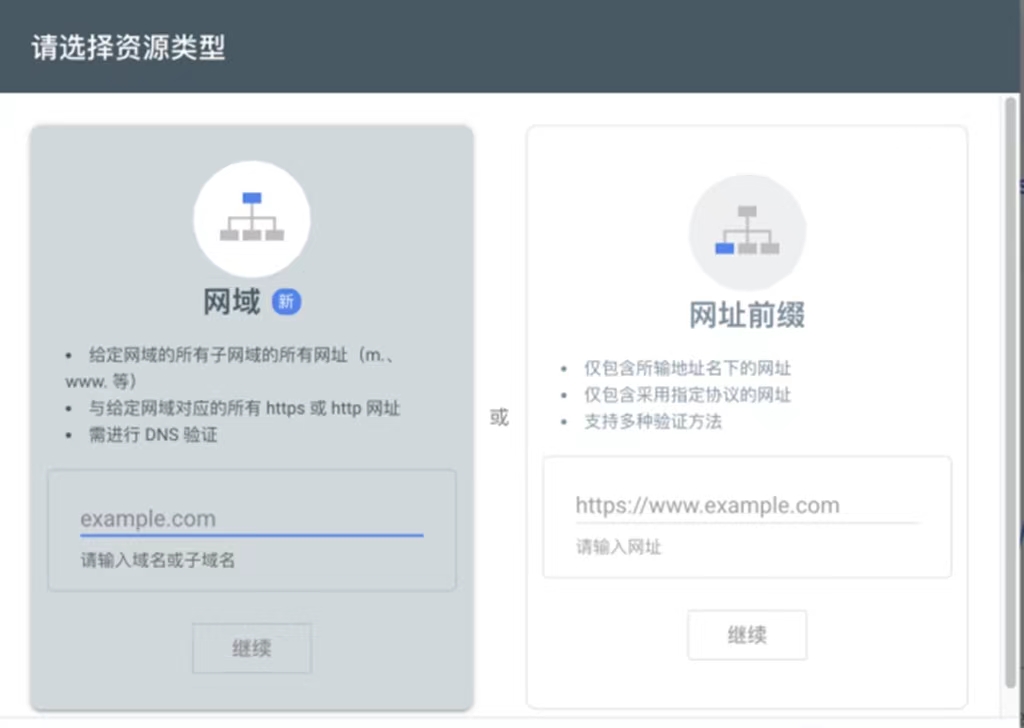Click the 需进行 DNS 验证 bullet text

153,435
